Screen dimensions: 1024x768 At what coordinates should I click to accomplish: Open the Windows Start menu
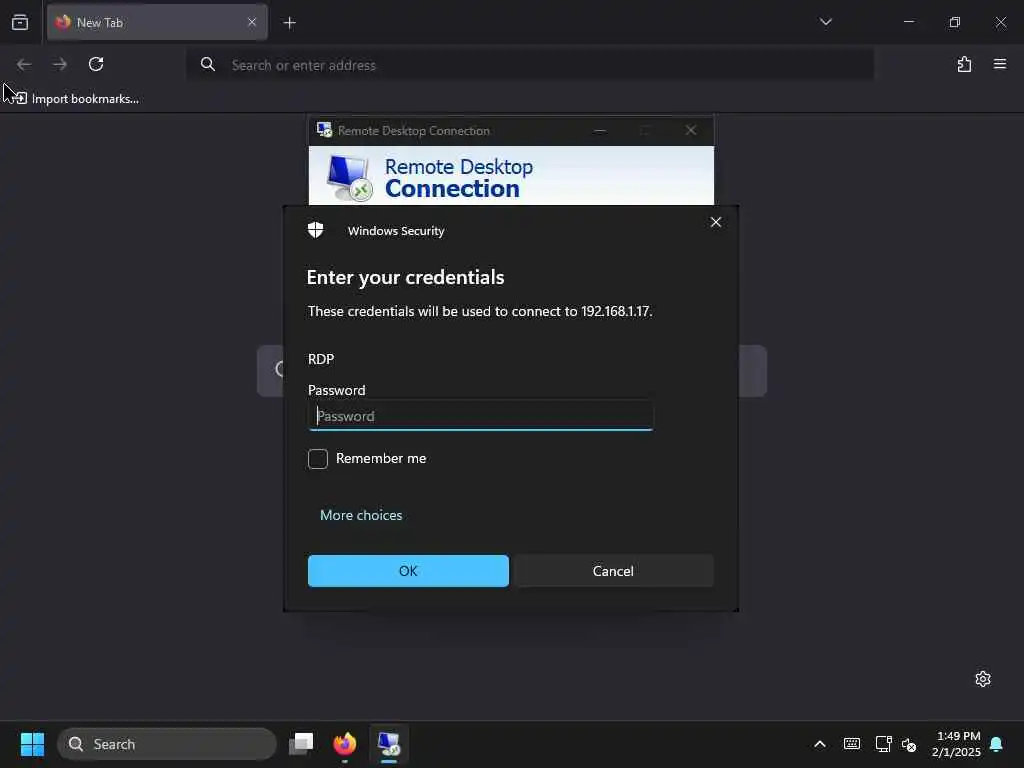[32, 744]
